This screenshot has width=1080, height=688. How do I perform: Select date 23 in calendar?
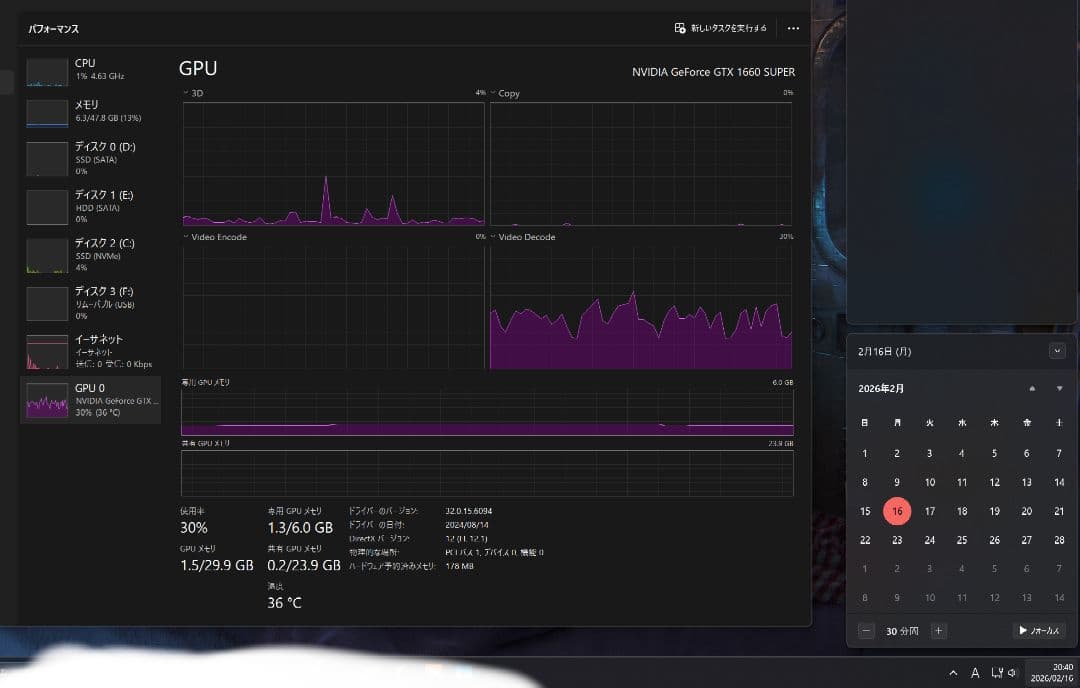click(x=897, y=540)
